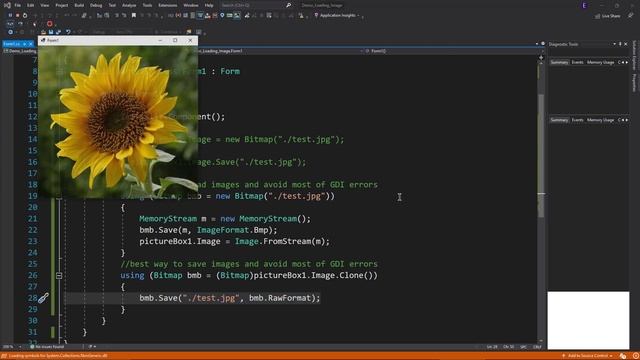Screen dimensions: 640x360
Task: Expand the Application Insights dropdown arrow
Action: (358, 16)
